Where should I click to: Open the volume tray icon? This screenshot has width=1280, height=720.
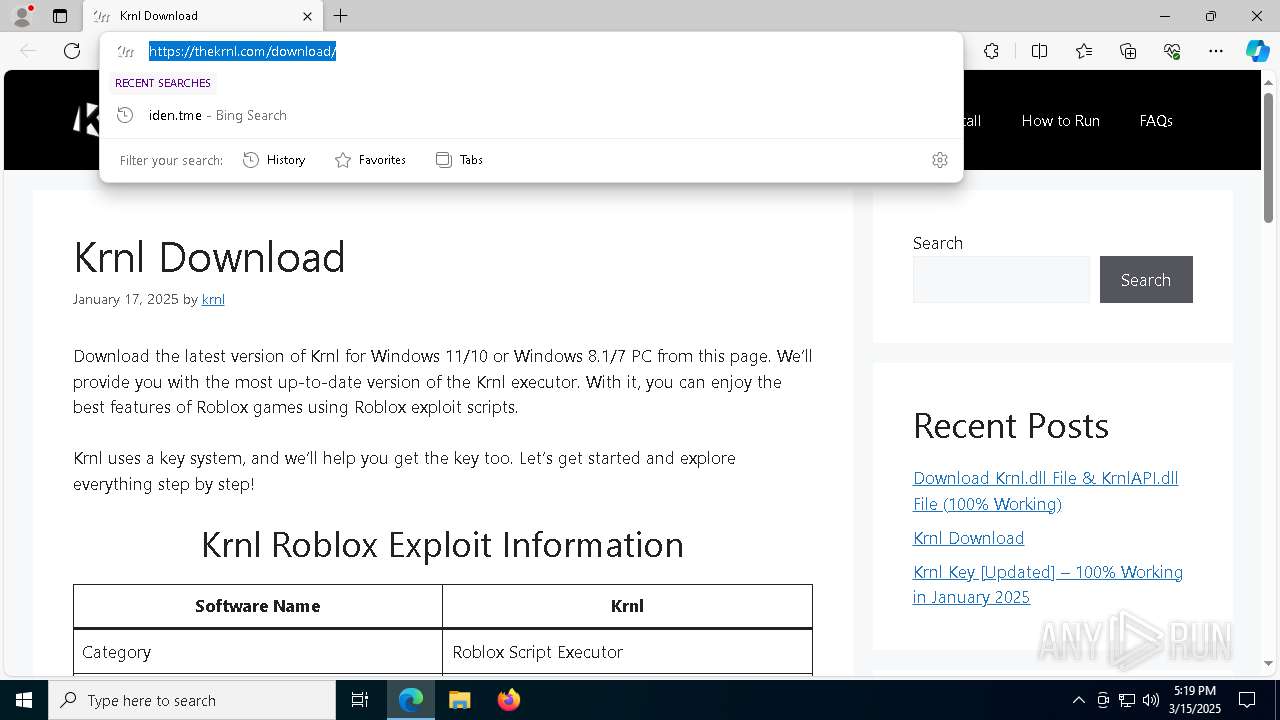tap(1151, 700)
